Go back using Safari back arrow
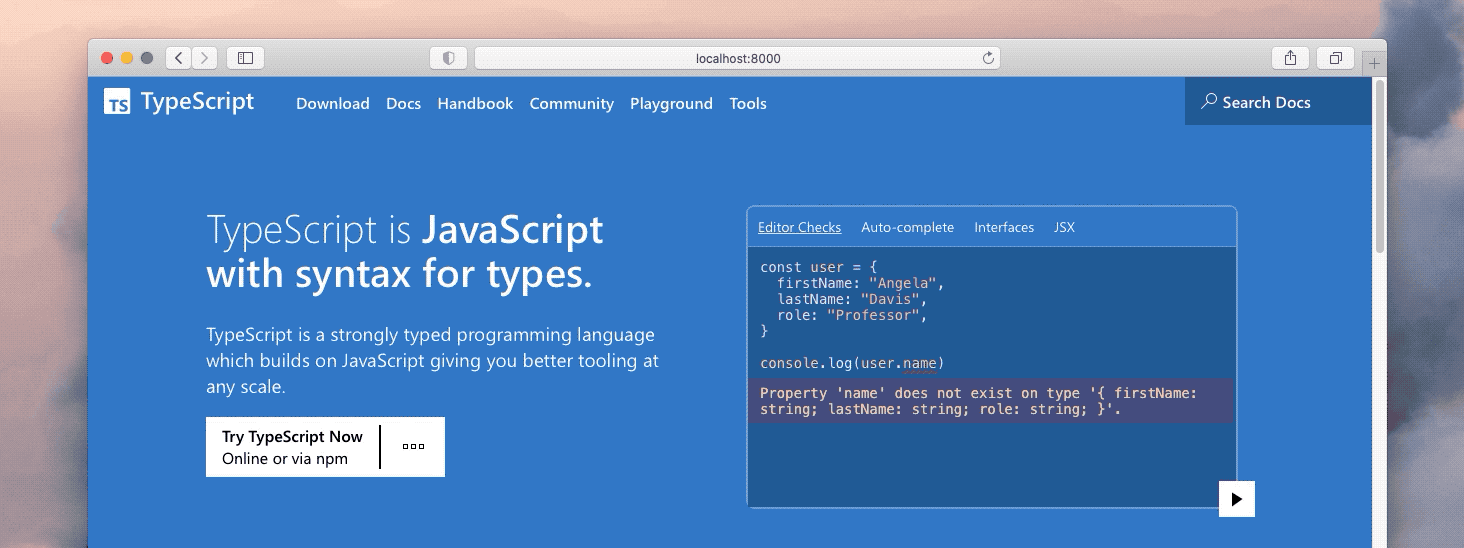This screenshot has height=548, width=1464. 178,58
